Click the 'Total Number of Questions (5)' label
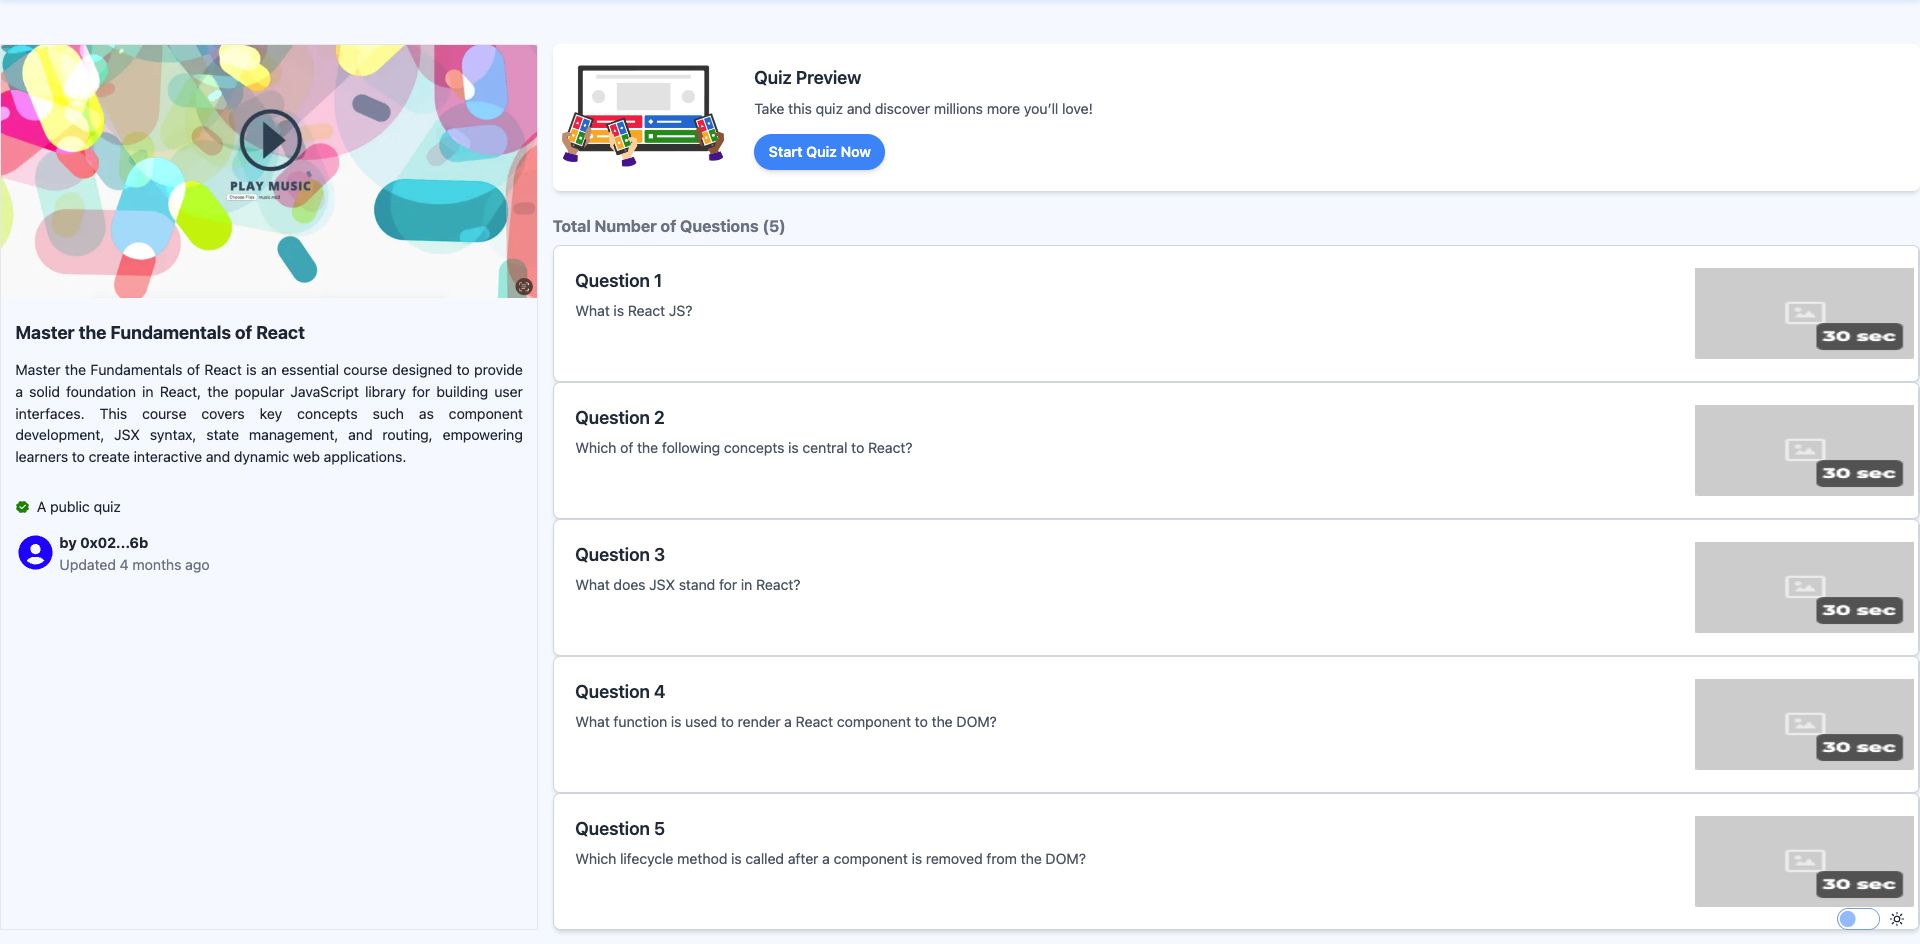Image resolution: width=1920 pixels, height=944 pixels. coord(669,226)
